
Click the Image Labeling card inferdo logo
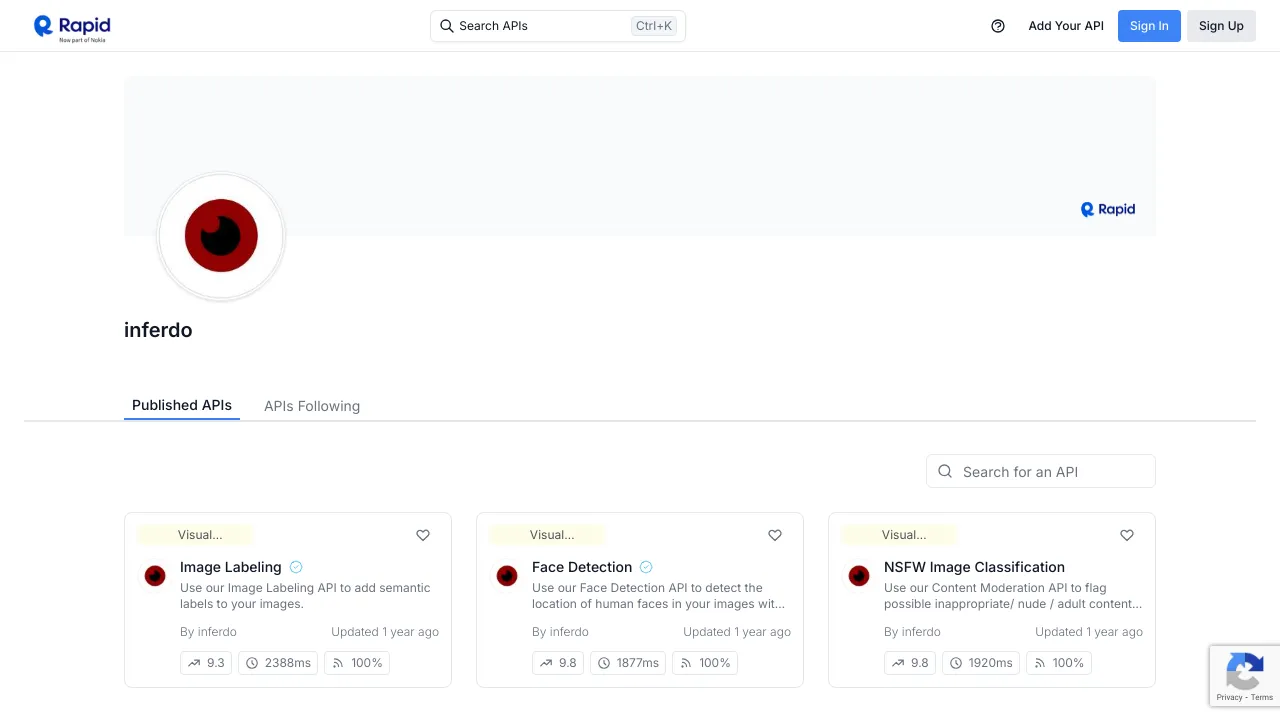[x=155, y=576]
